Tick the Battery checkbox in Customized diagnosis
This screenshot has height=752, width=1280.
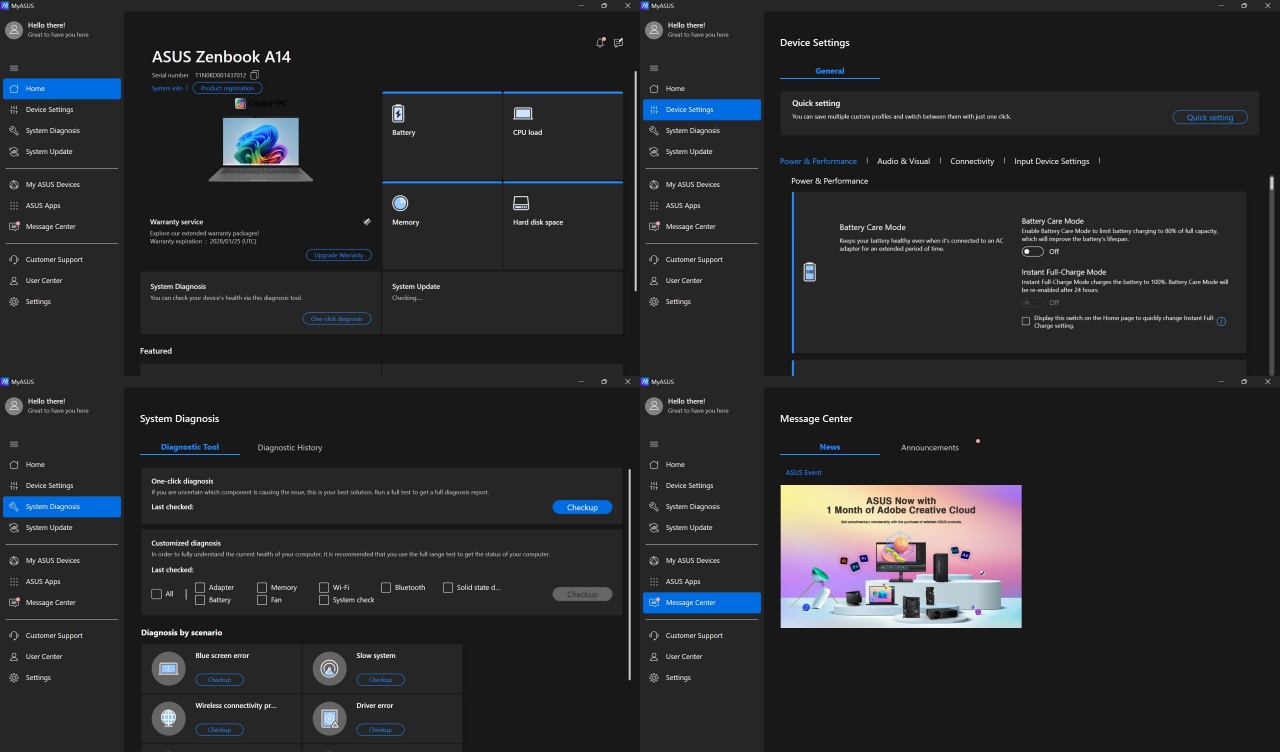point(200,600)
